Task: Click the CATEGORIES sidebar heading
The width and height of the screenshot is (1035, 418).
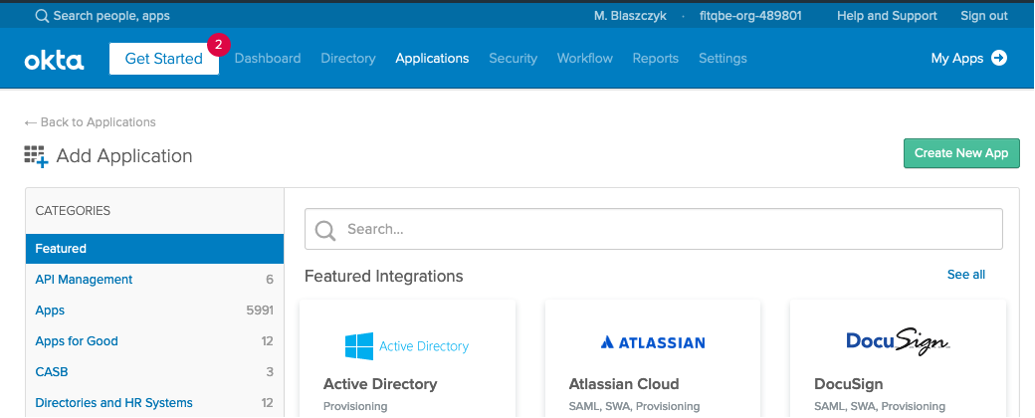Action: point(73,211)
